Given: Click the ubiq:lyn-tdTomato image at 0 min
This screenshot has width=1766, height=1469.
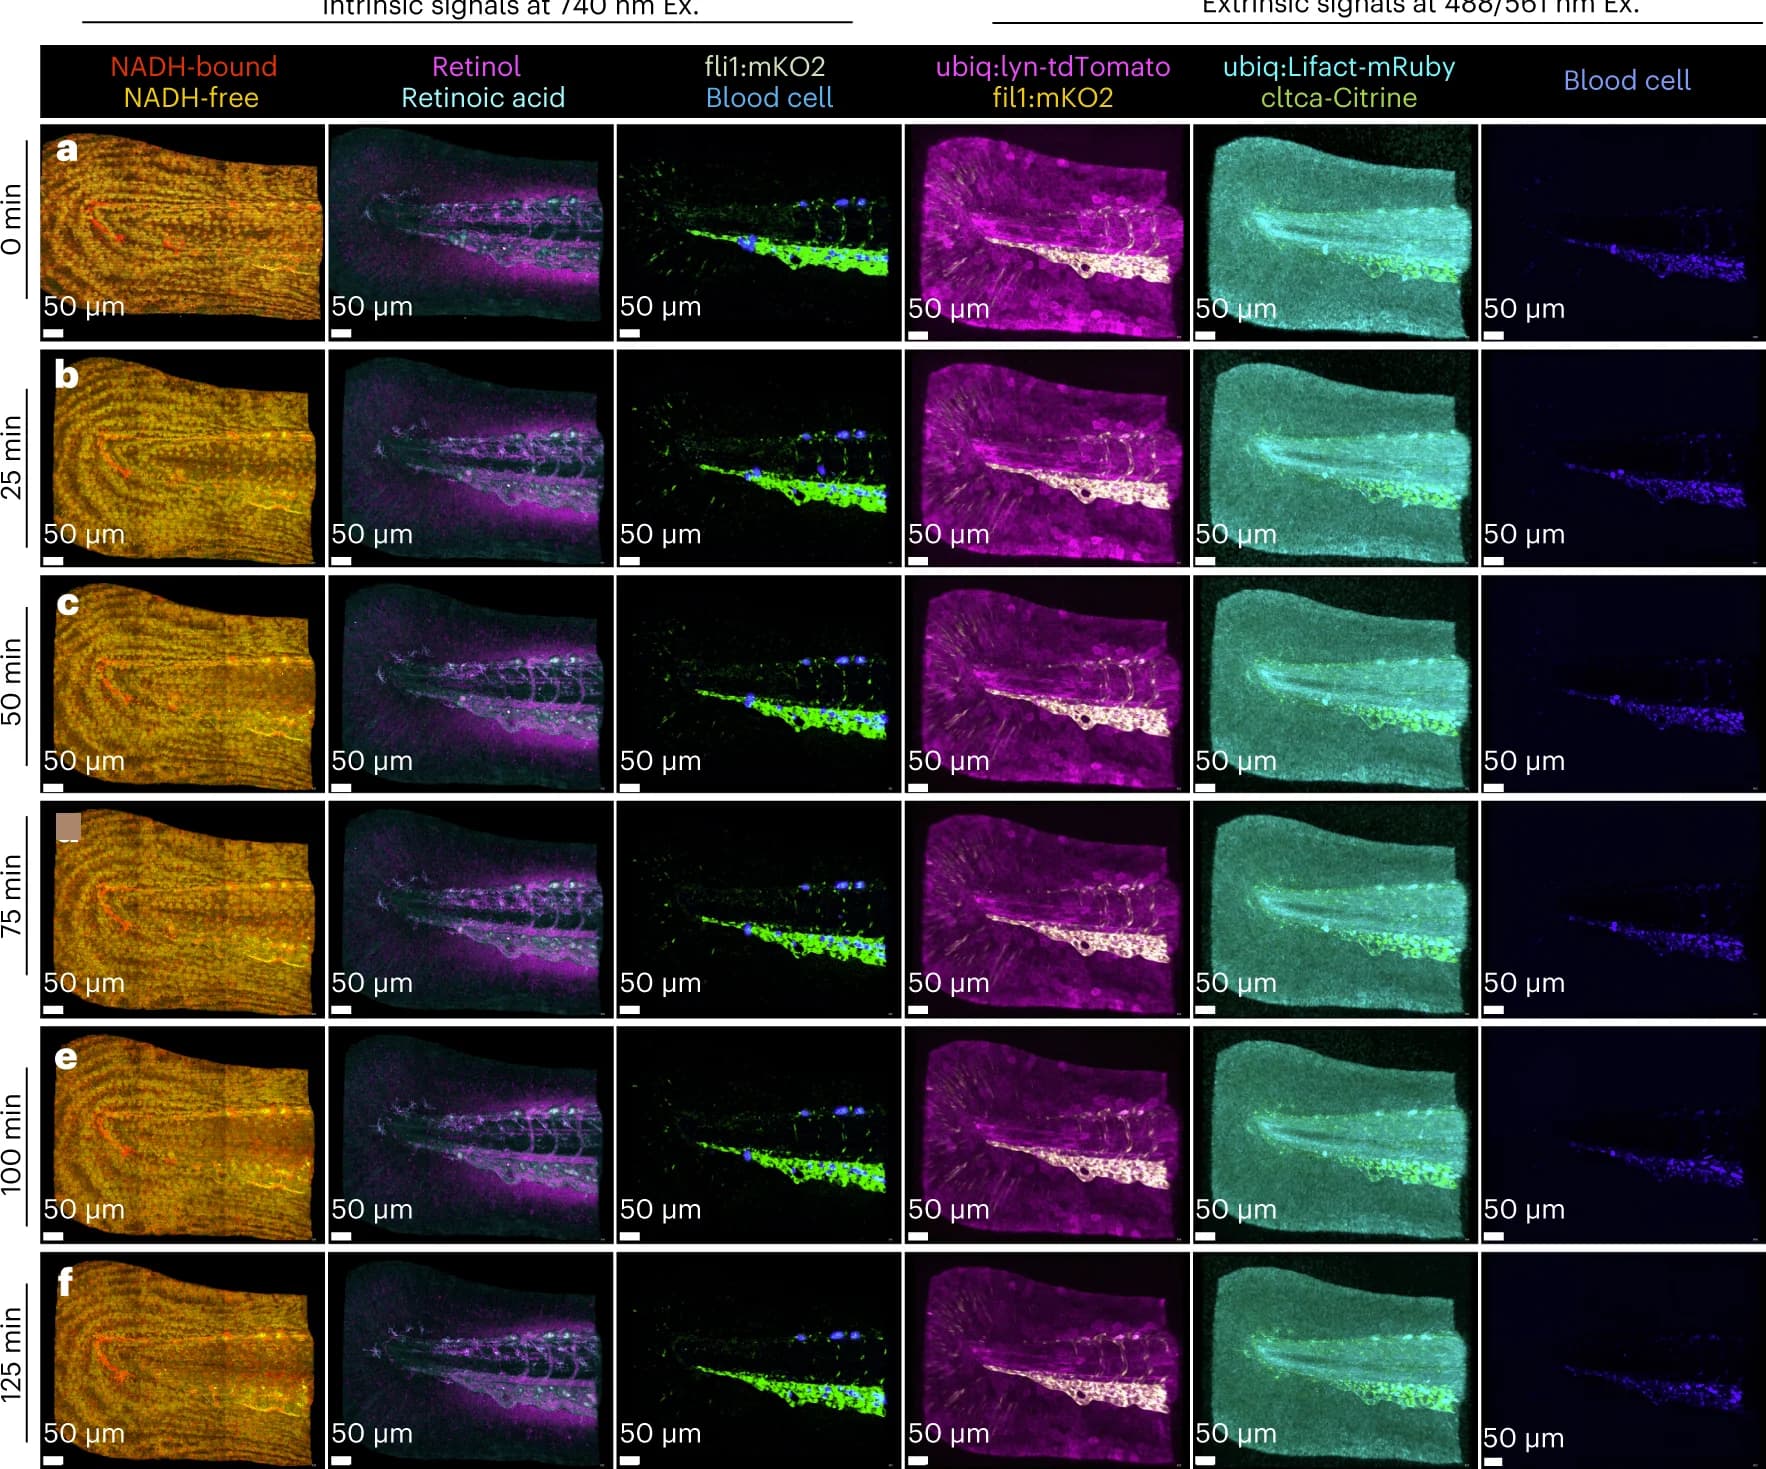Looking at the screenshot, I should coord(1047,232).
